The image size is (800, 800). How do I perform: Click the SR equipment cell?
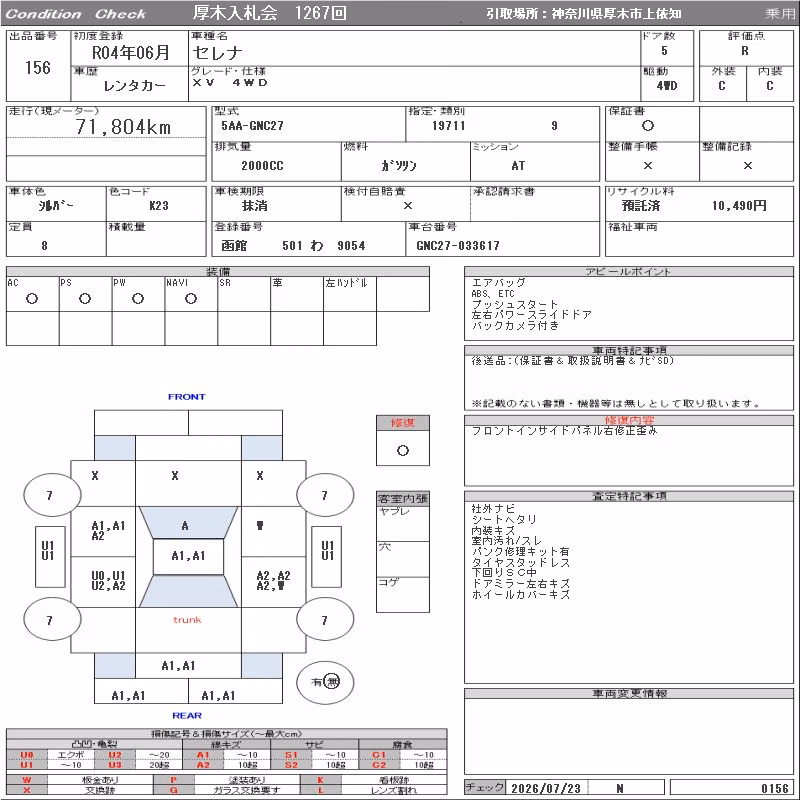pos(244,294)
